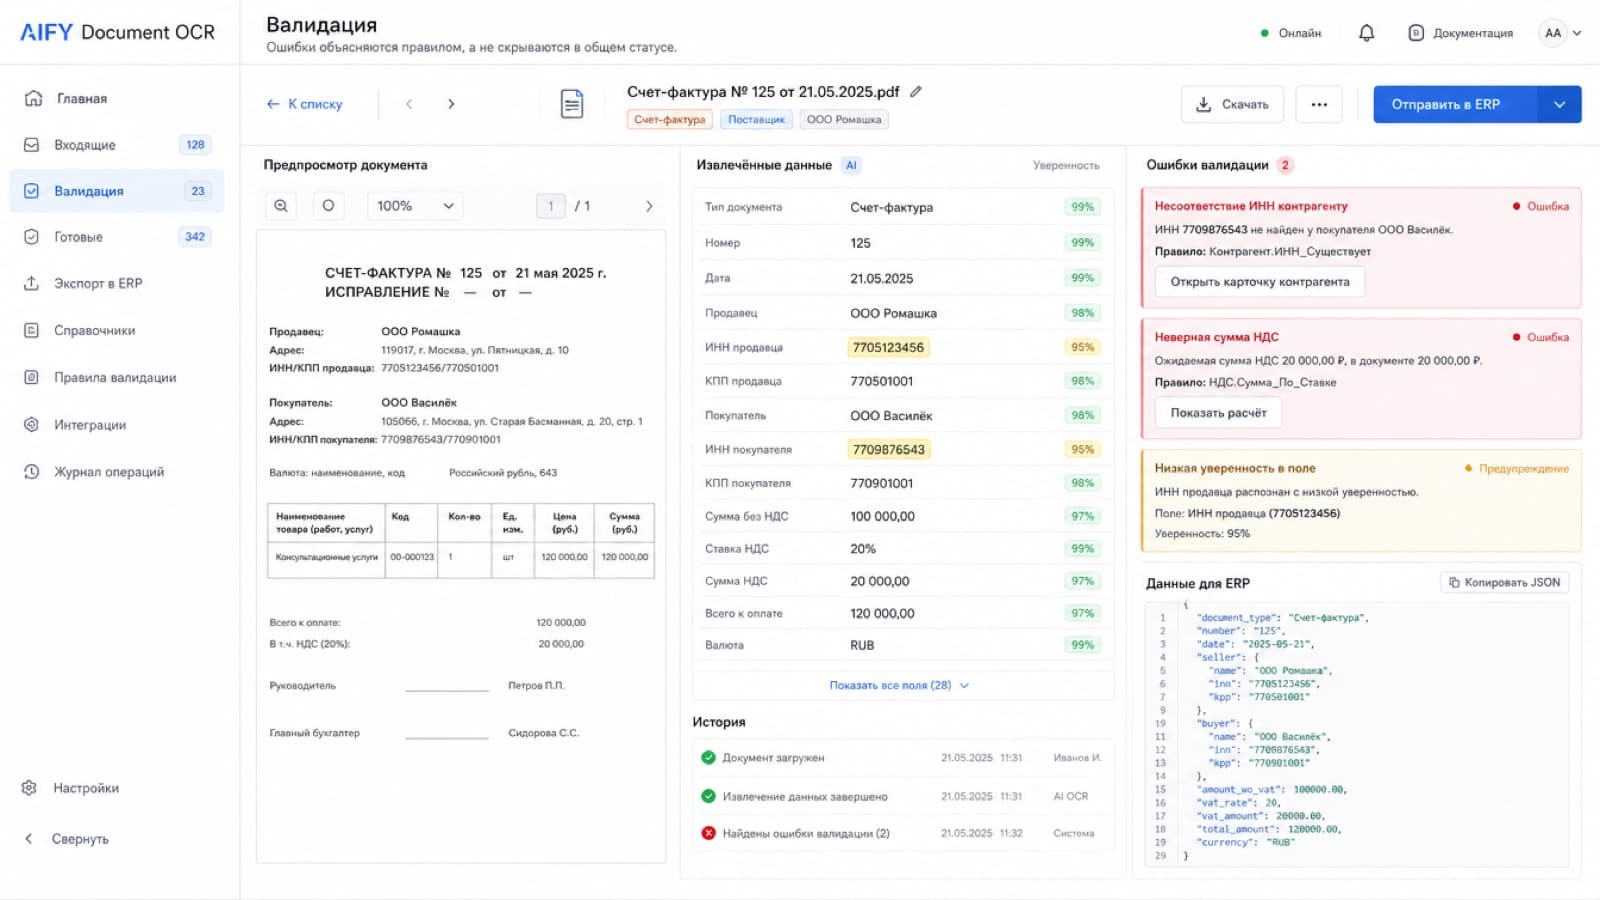Open the 100% zoom level dropdown

415,206
